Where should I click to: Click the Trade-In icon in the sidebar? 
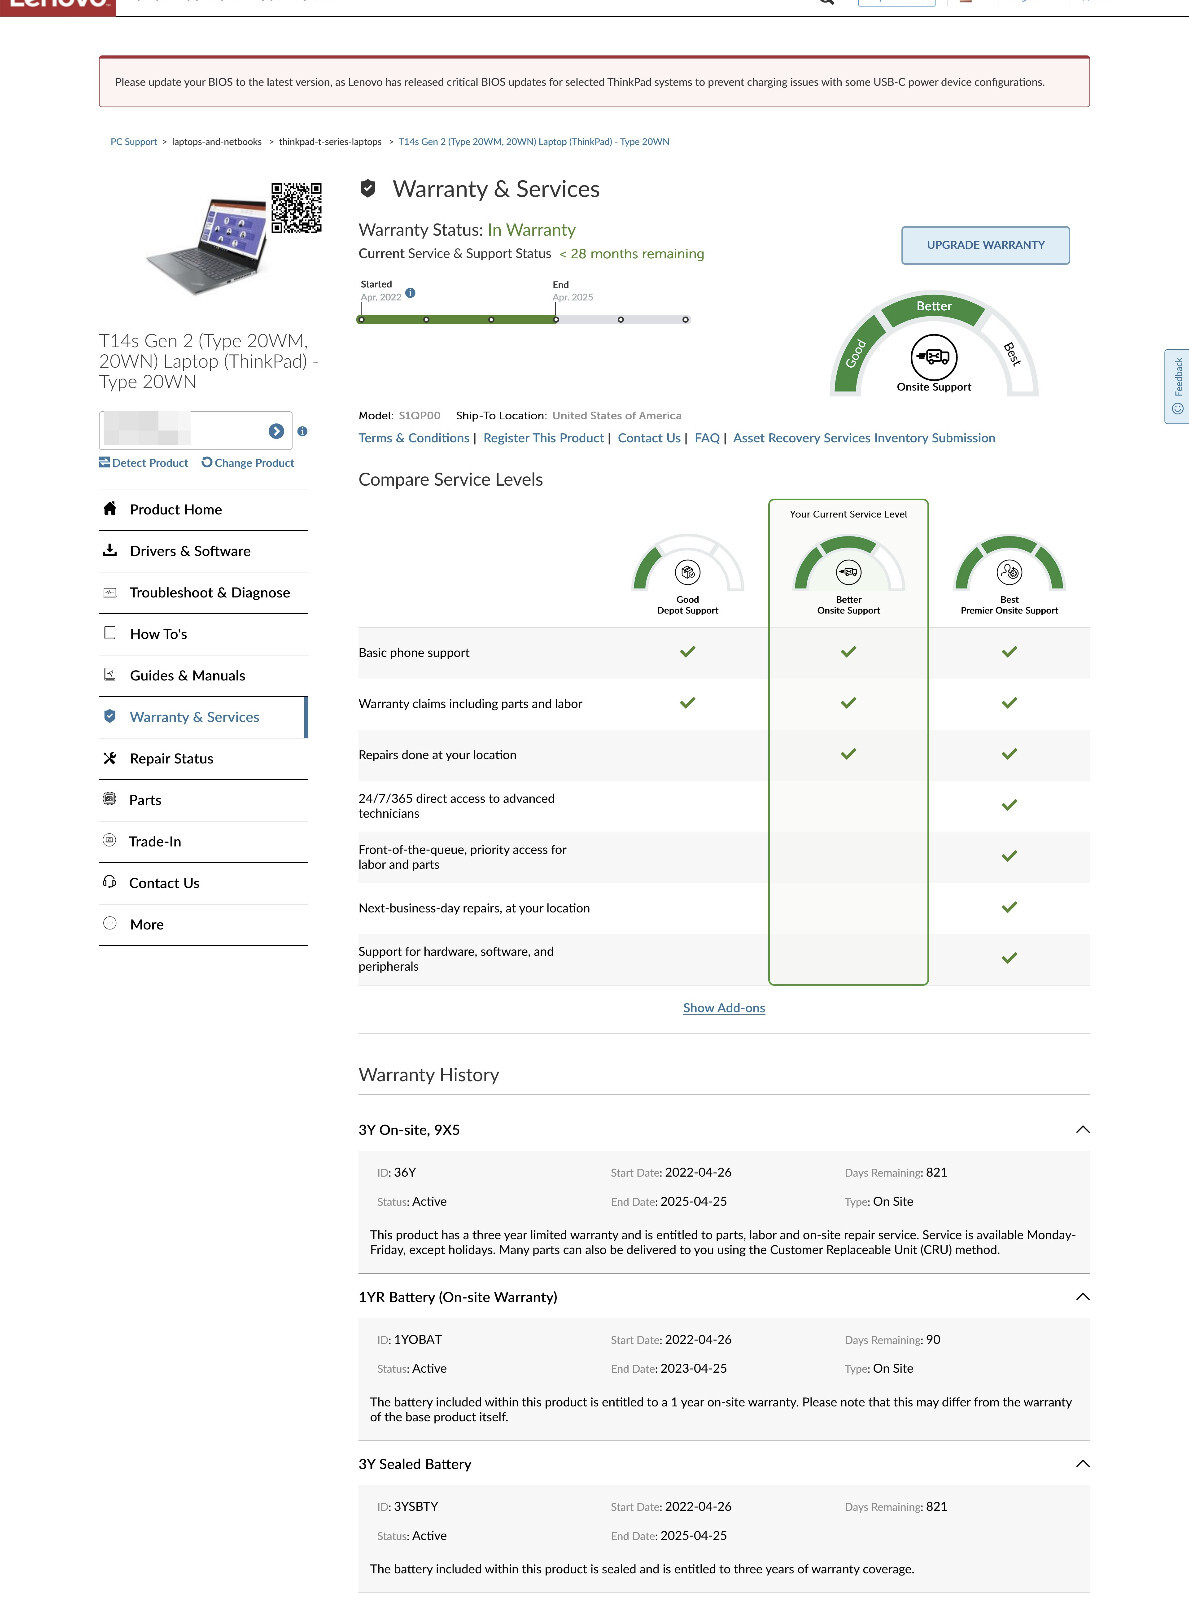click(x=110, y=840)
